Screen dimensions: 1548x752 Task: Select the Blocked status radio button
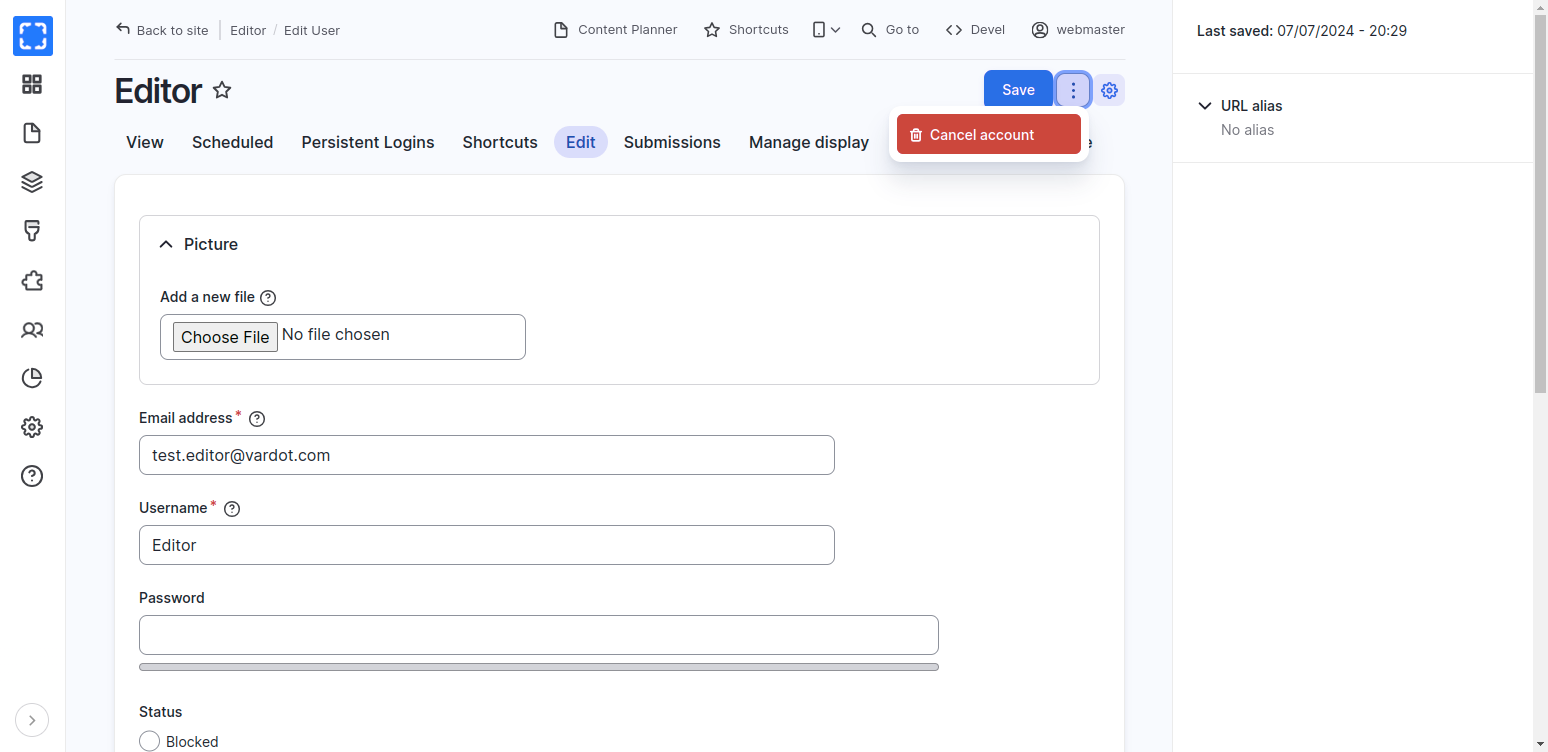click(x=150, y=741)
